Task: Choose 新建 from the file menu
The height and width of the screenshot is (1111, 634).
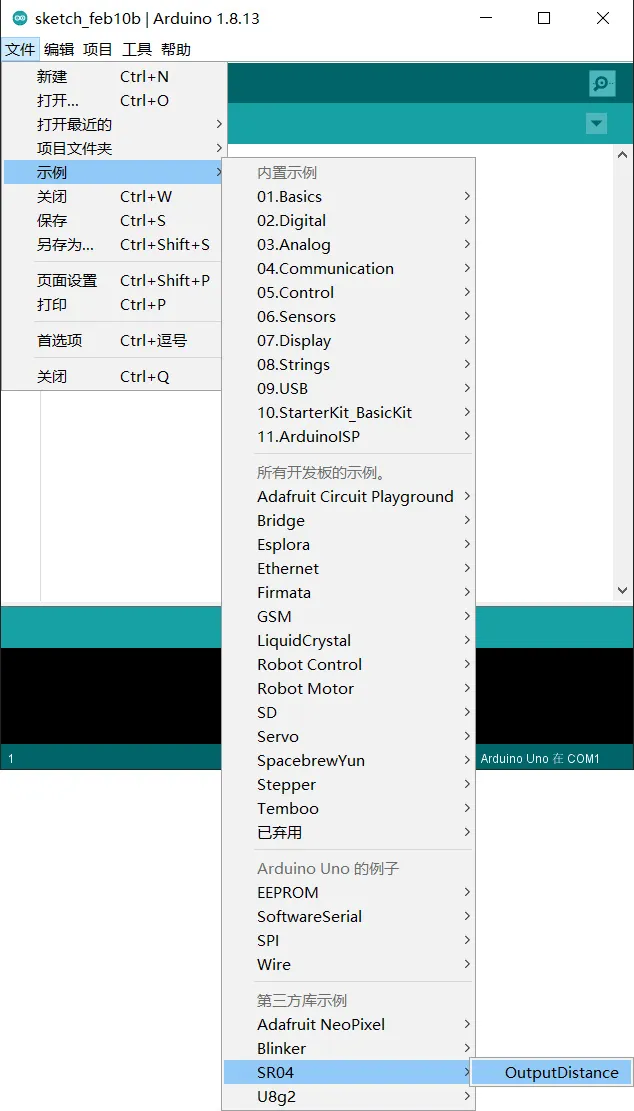Action: tap(115, 77)
